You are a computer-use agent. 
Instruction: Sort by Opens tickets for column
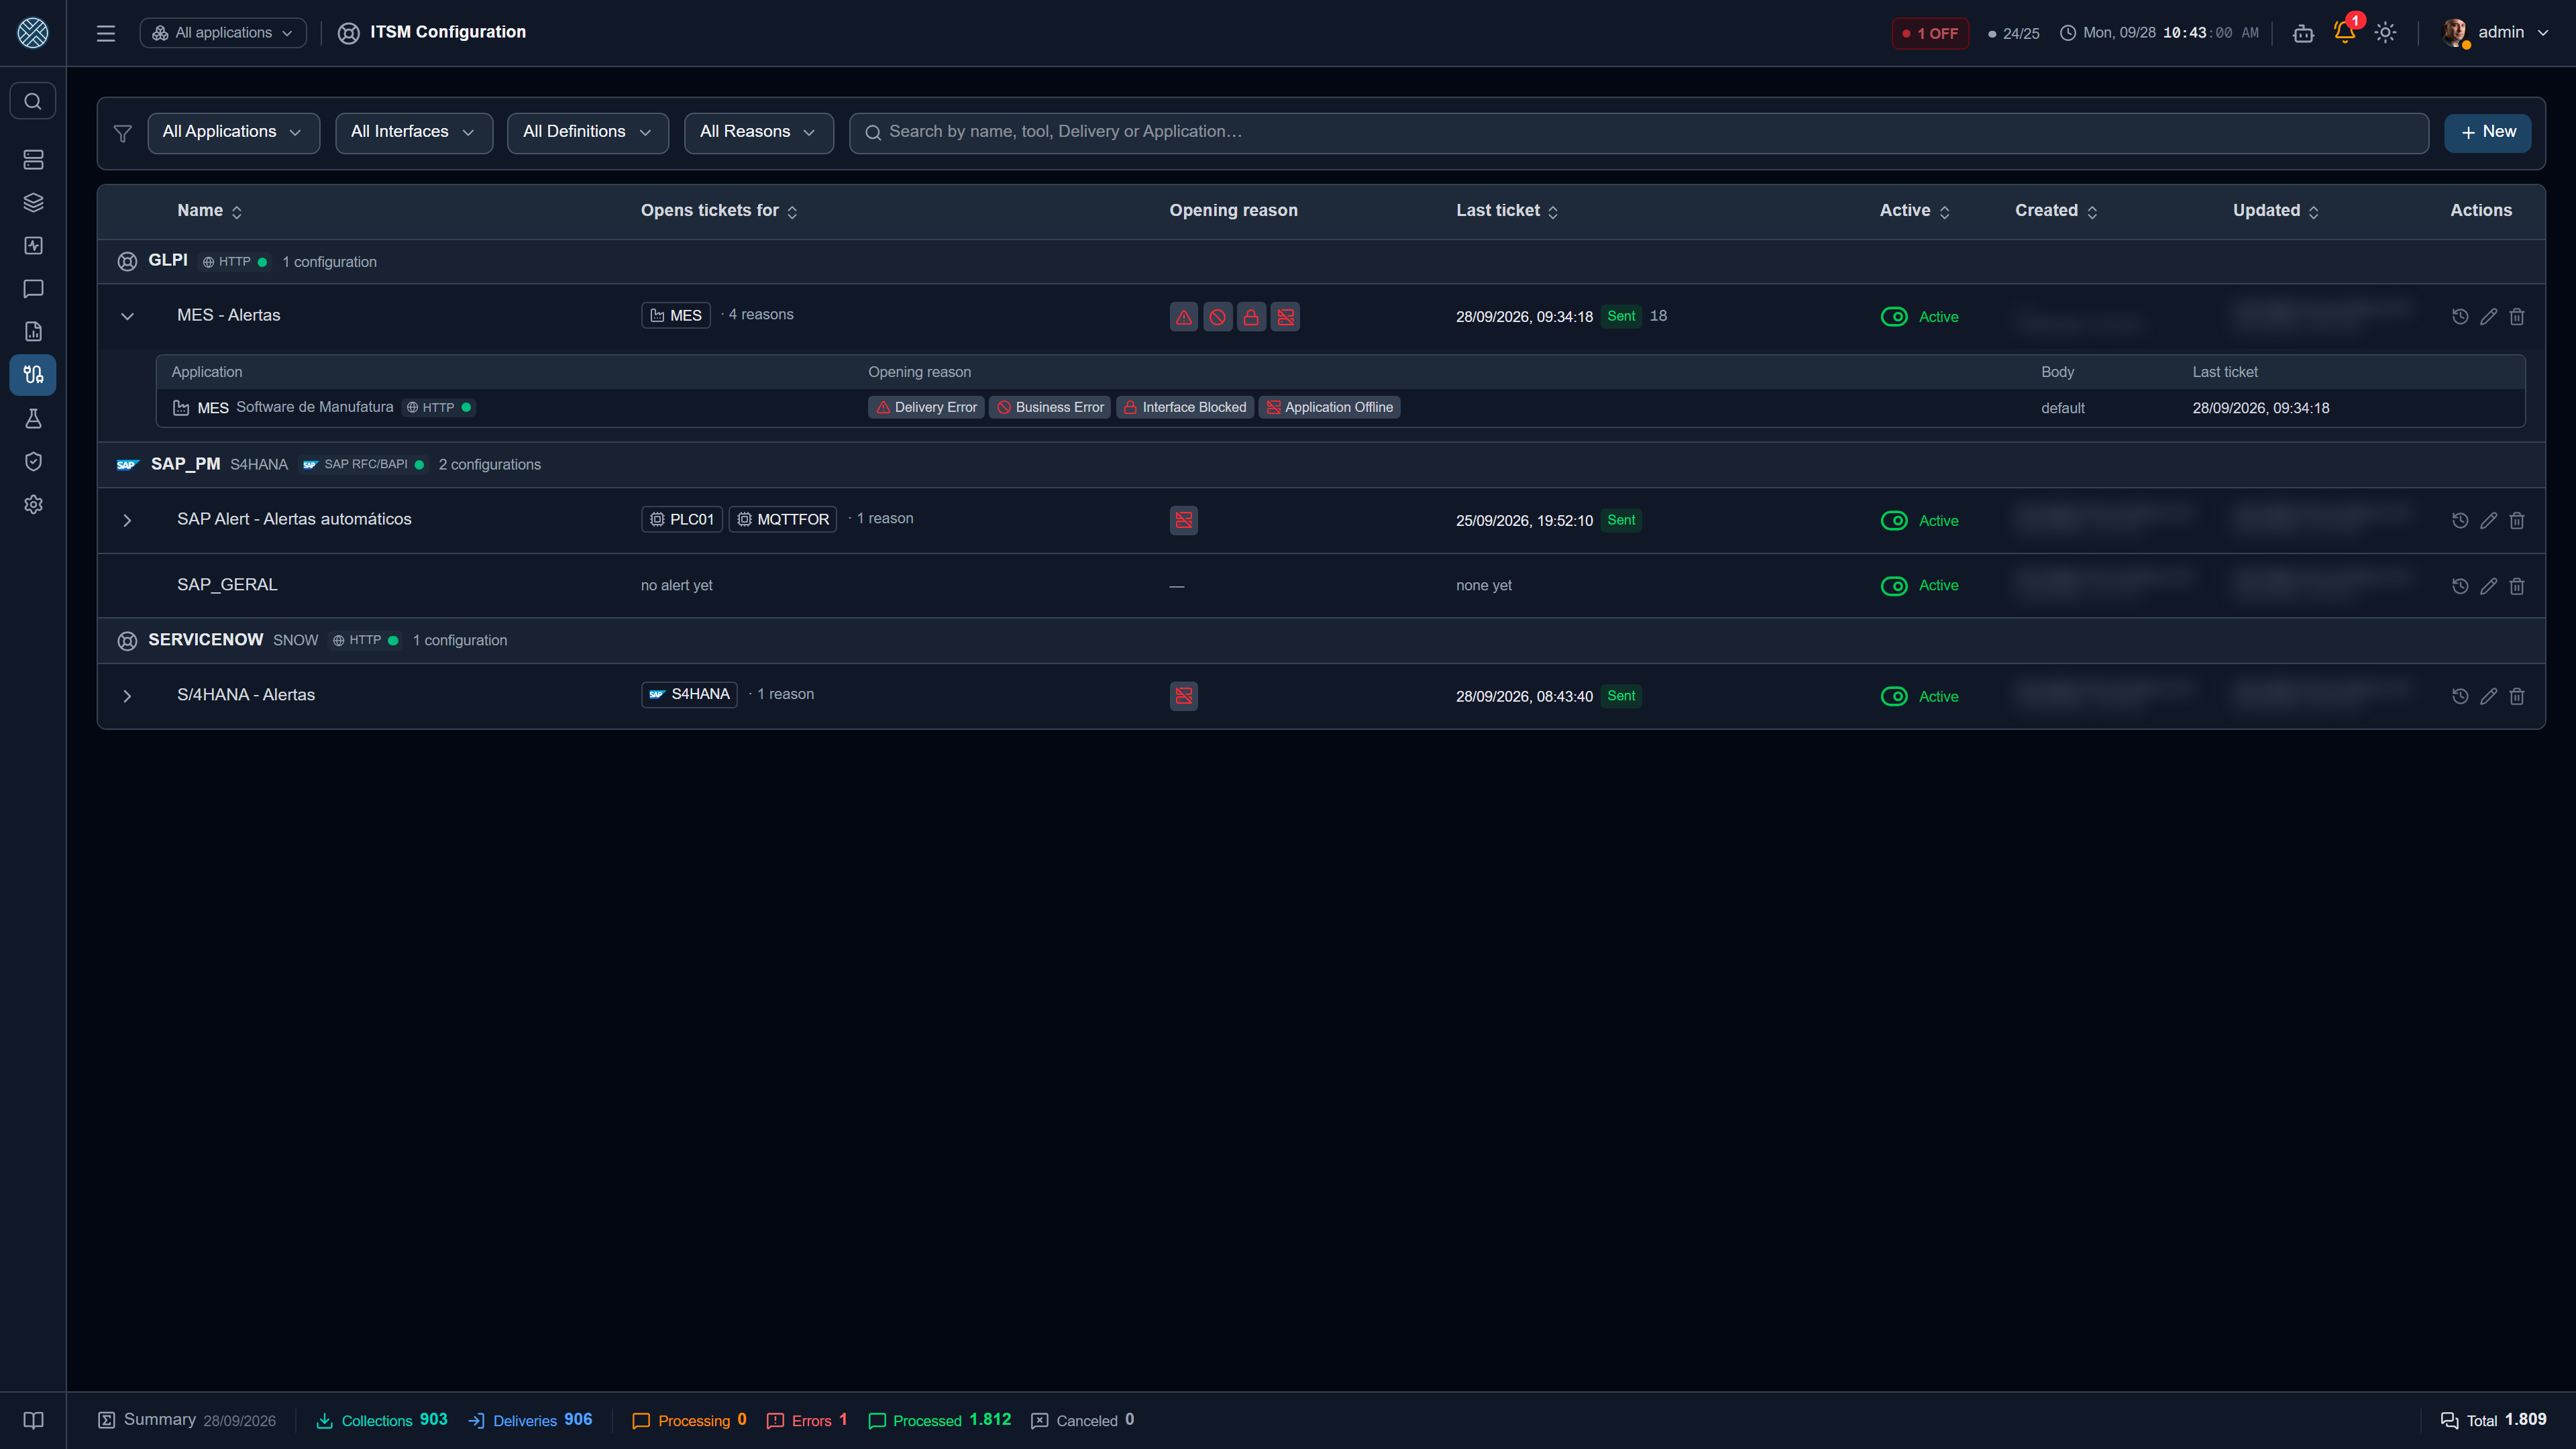pyautogui.click(x=719, y=211)
